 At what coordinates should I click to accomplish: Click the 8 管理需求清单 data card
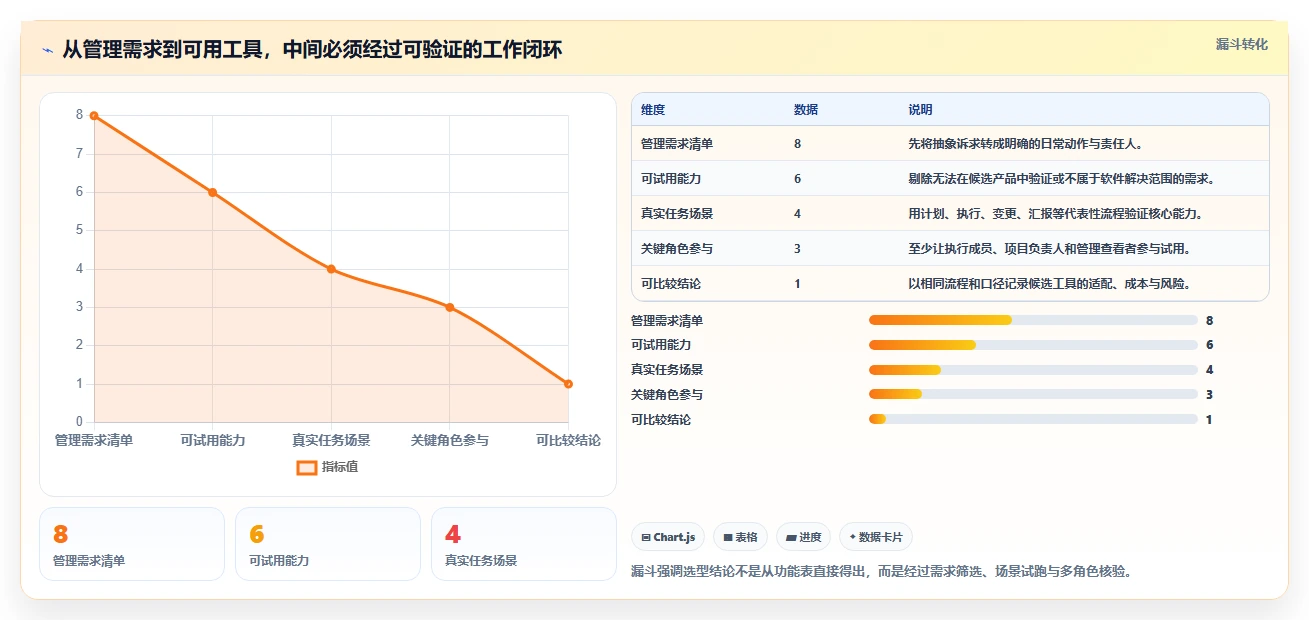(x=132, y=544)
